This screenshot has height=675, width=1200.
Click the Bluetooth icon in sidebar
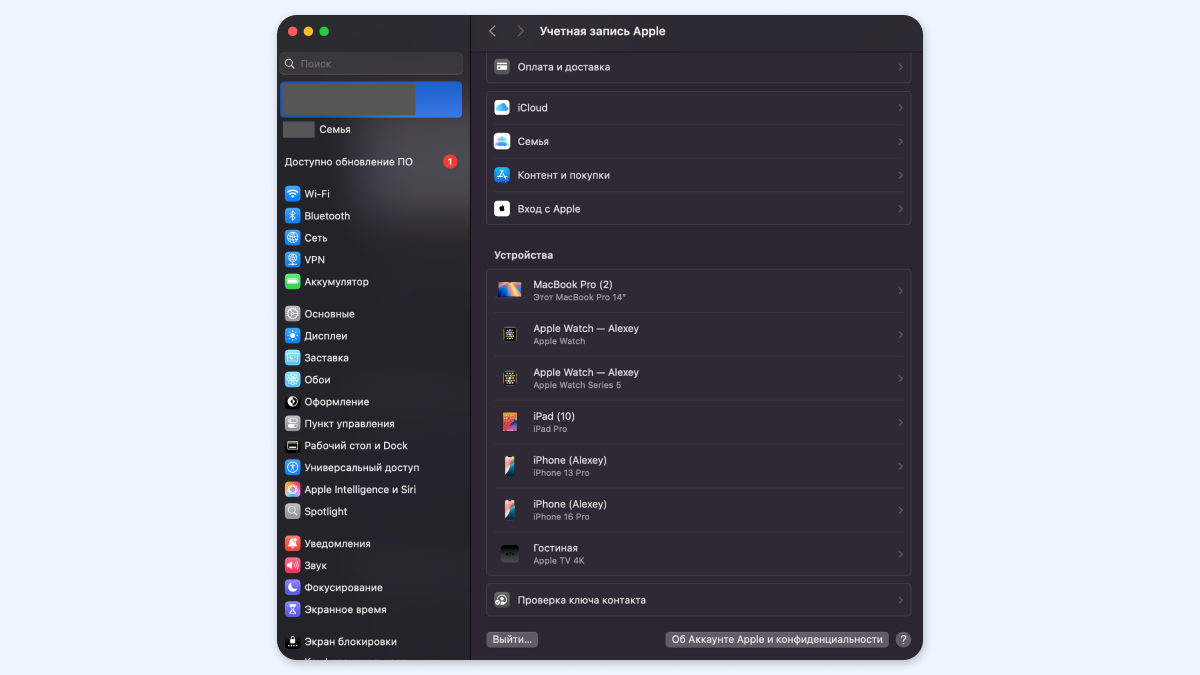coord(292,216)
